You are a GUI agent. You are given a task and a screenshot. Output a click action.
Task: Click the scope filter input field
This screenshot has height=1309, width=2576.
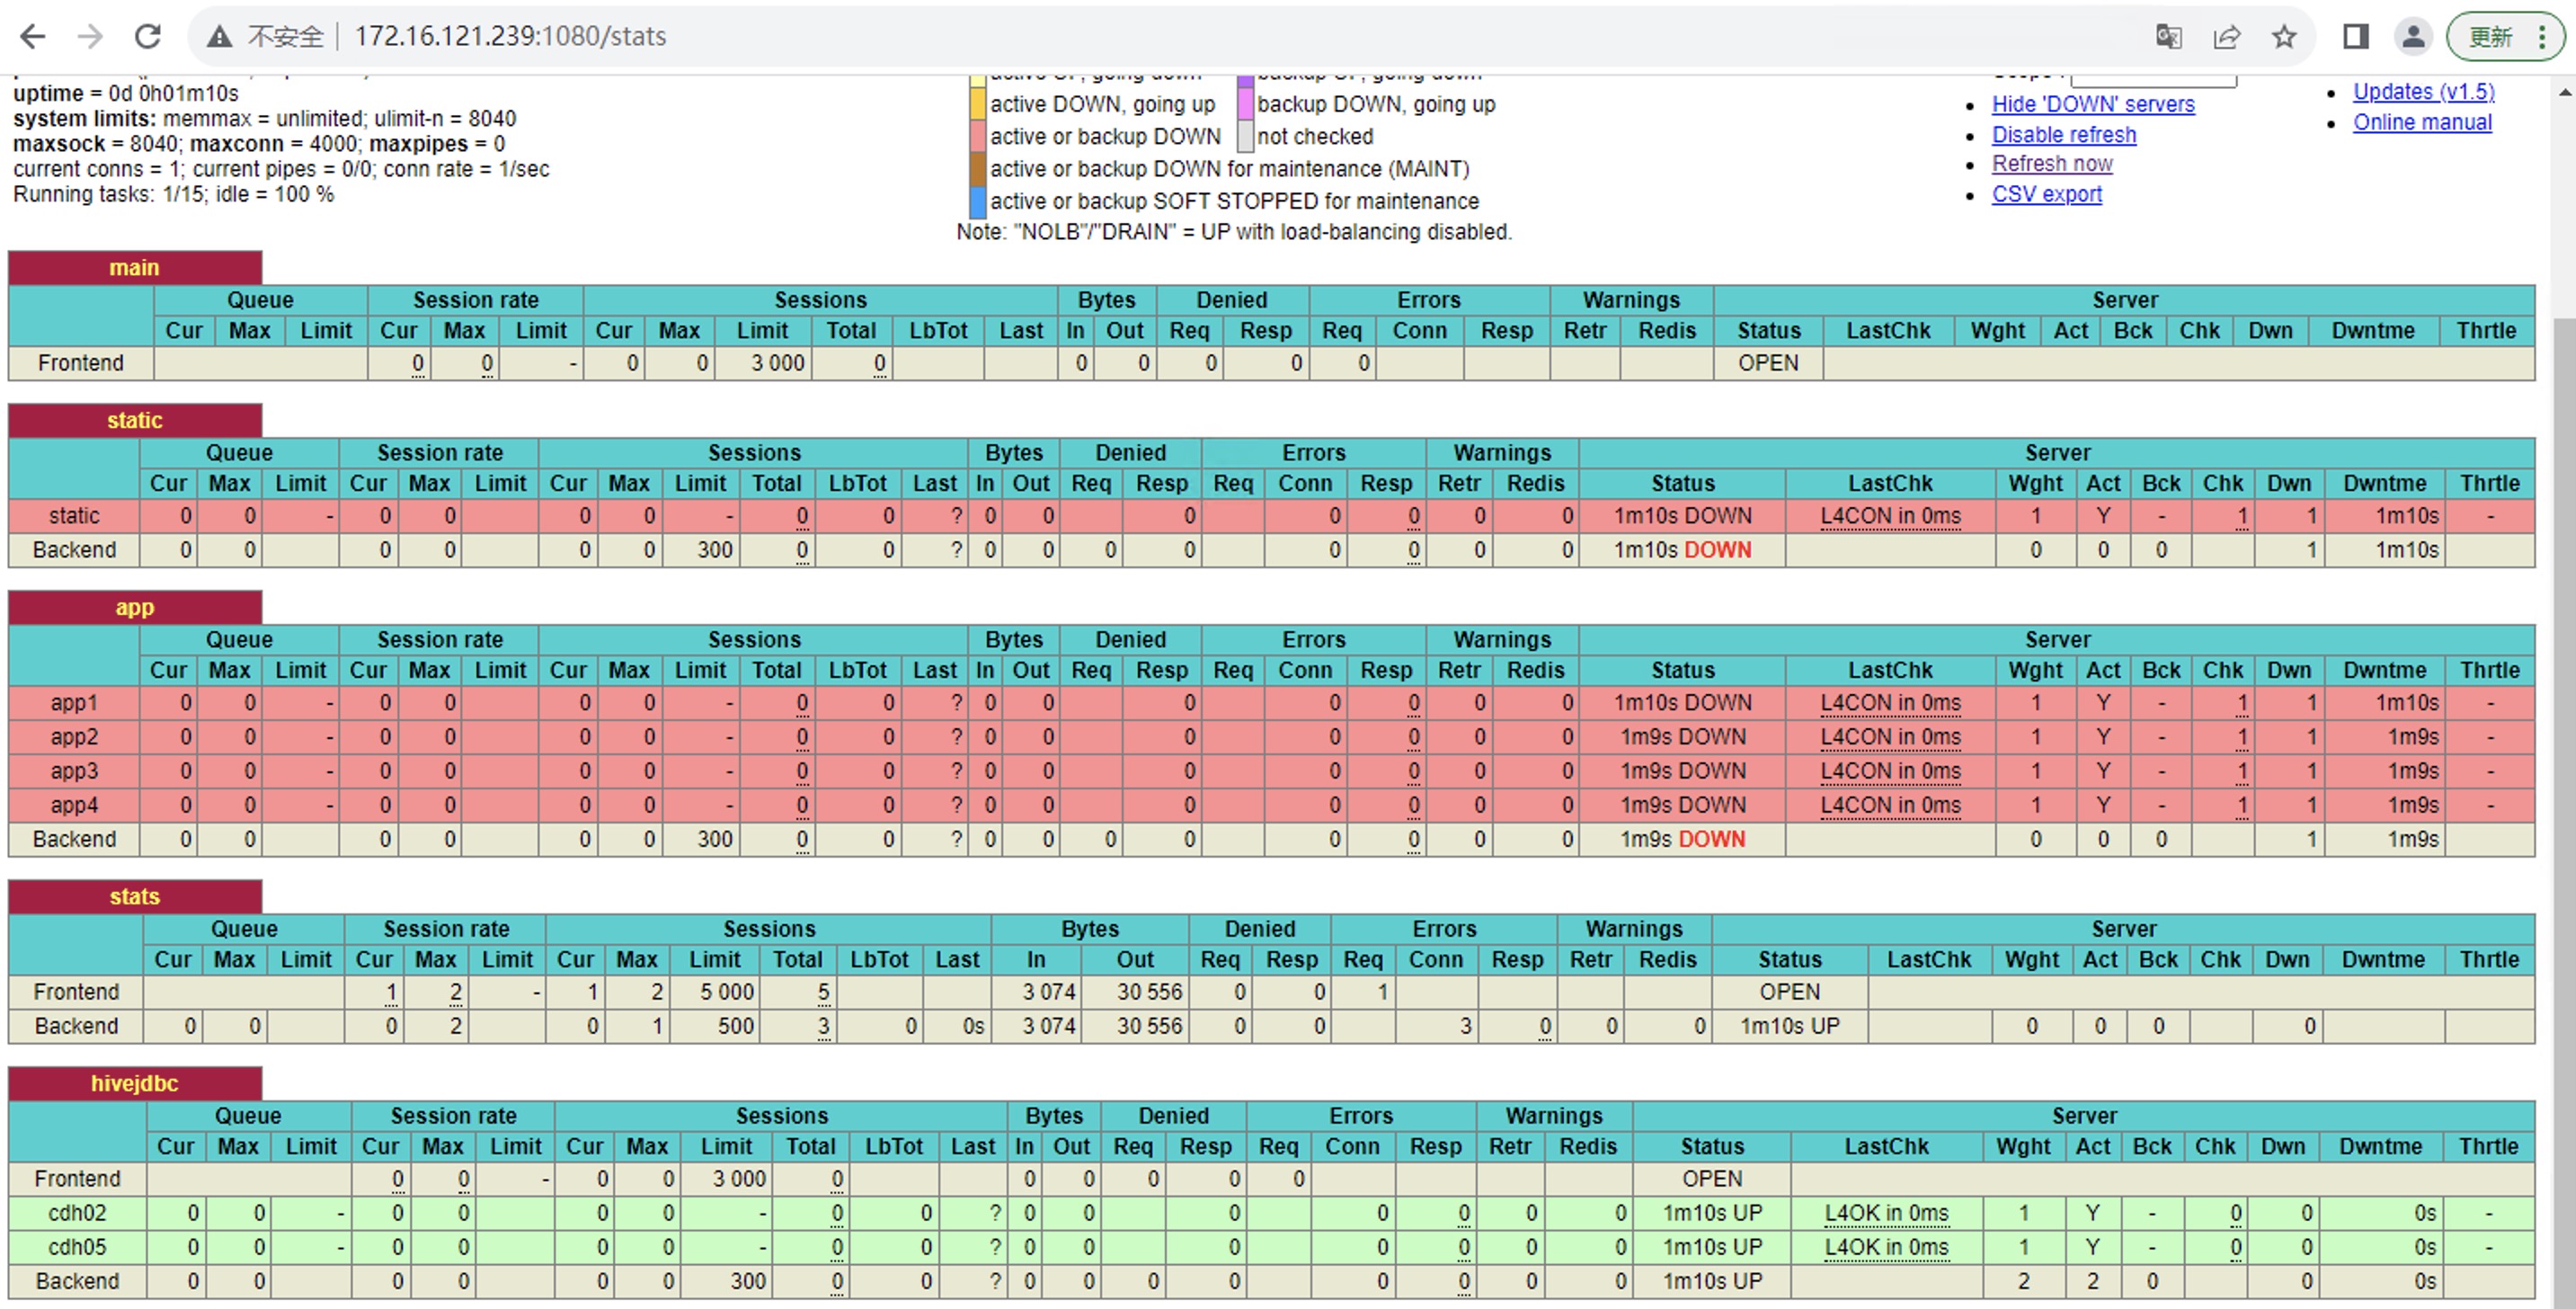2153,79
